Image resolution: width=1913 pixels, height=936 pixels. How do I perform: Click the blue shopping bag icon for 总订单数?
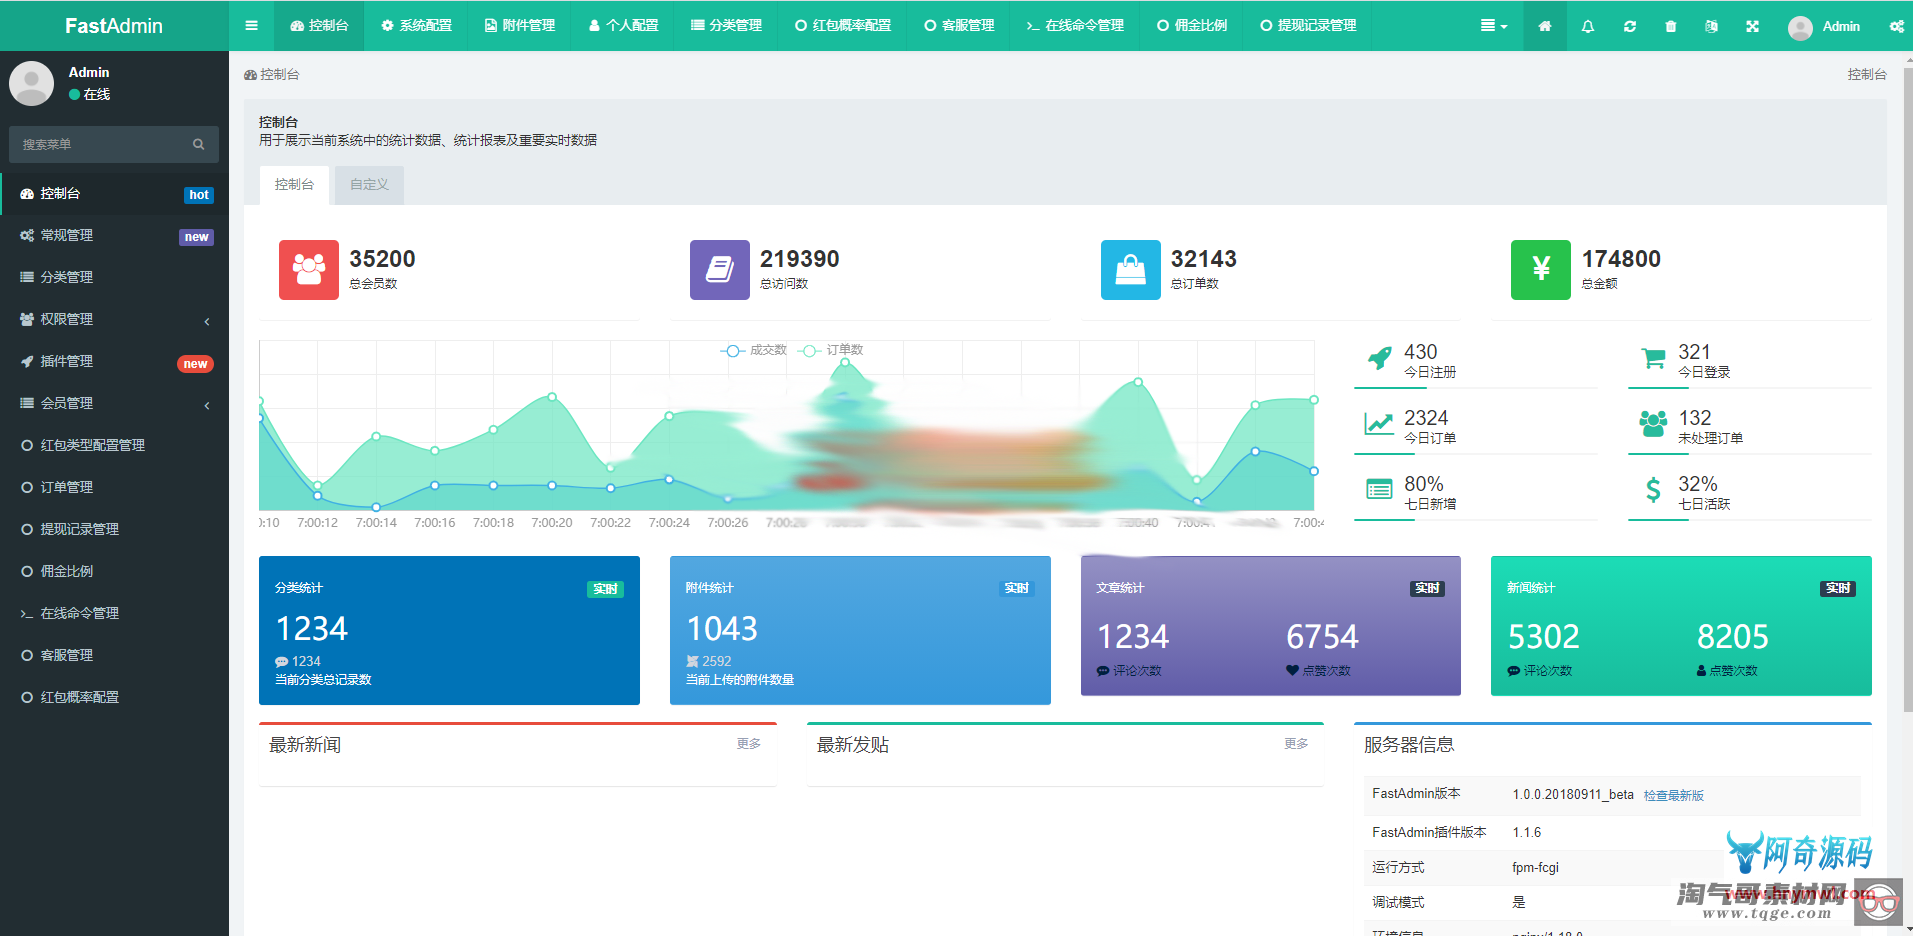pyautogui.click(x=1131, y=270)
